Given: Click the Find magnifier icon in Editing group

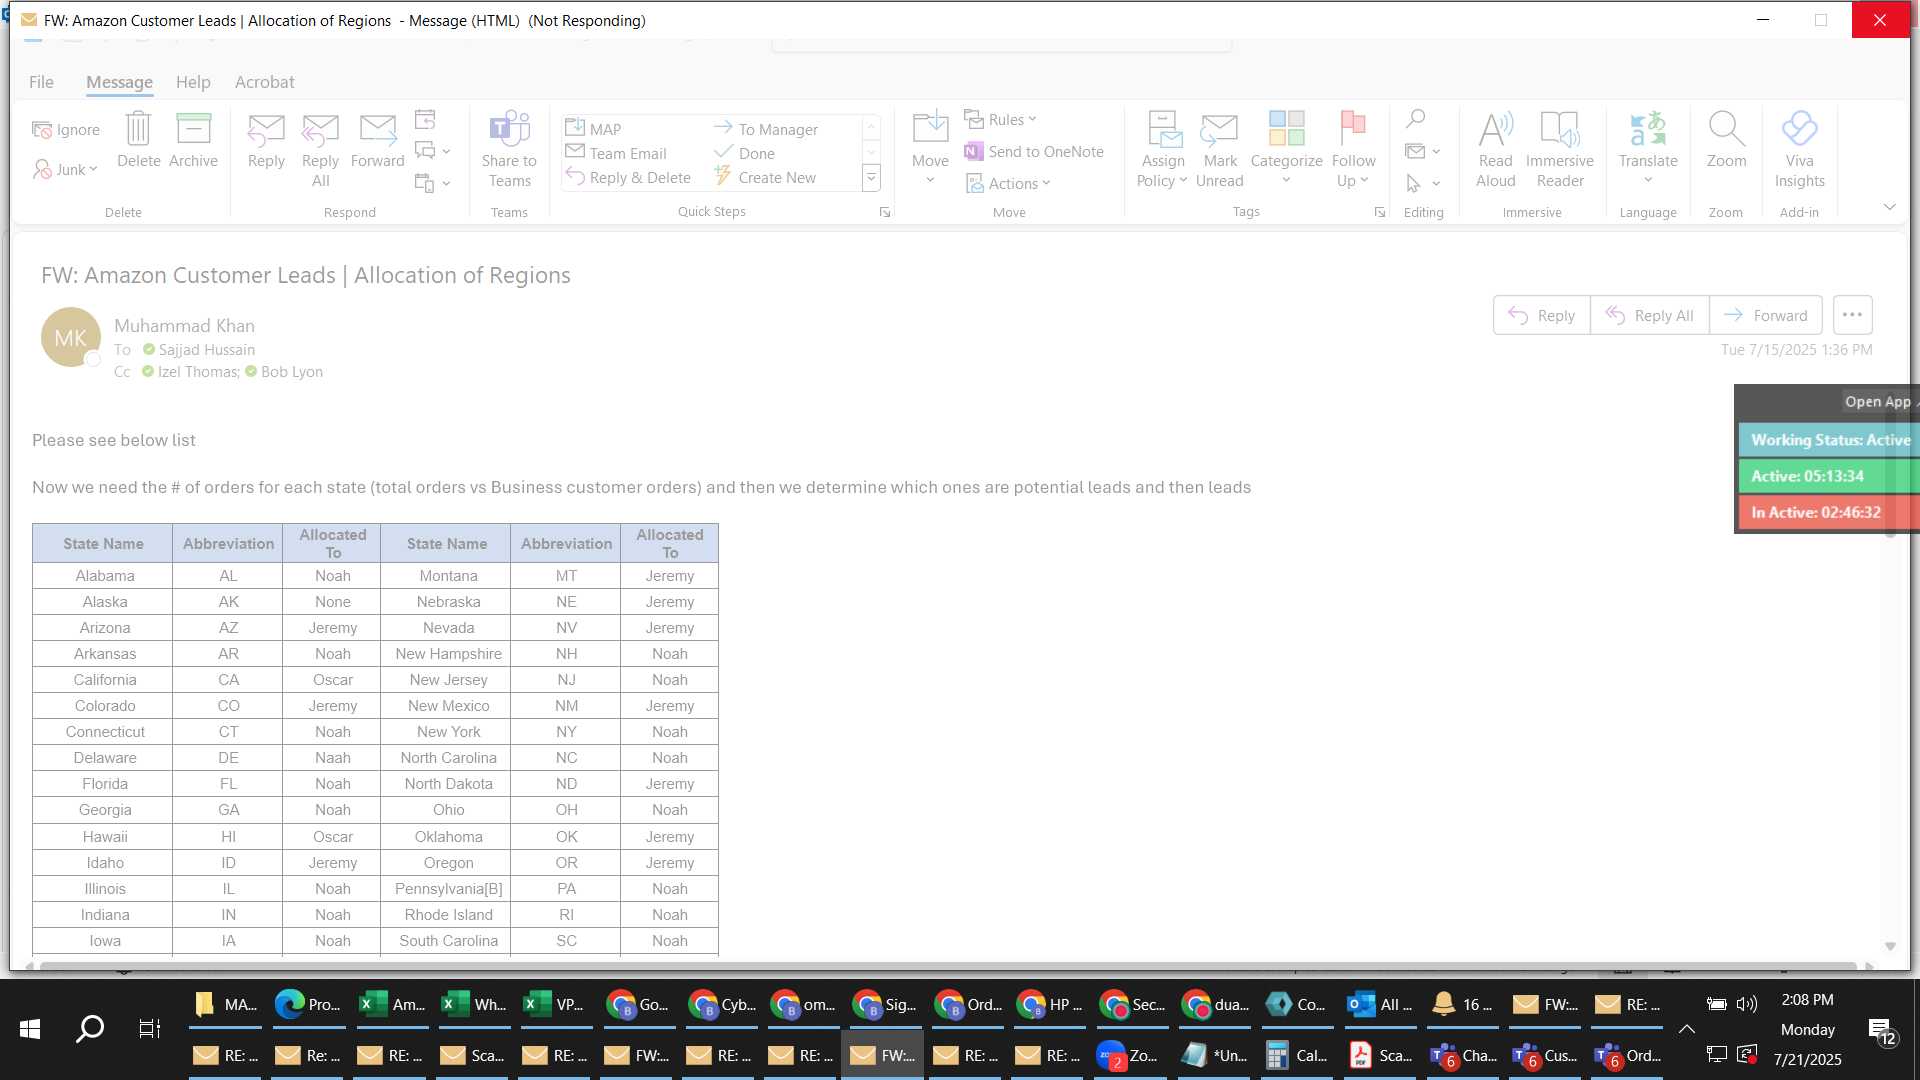Looking at the screenshot, I should pos(1415,119).
